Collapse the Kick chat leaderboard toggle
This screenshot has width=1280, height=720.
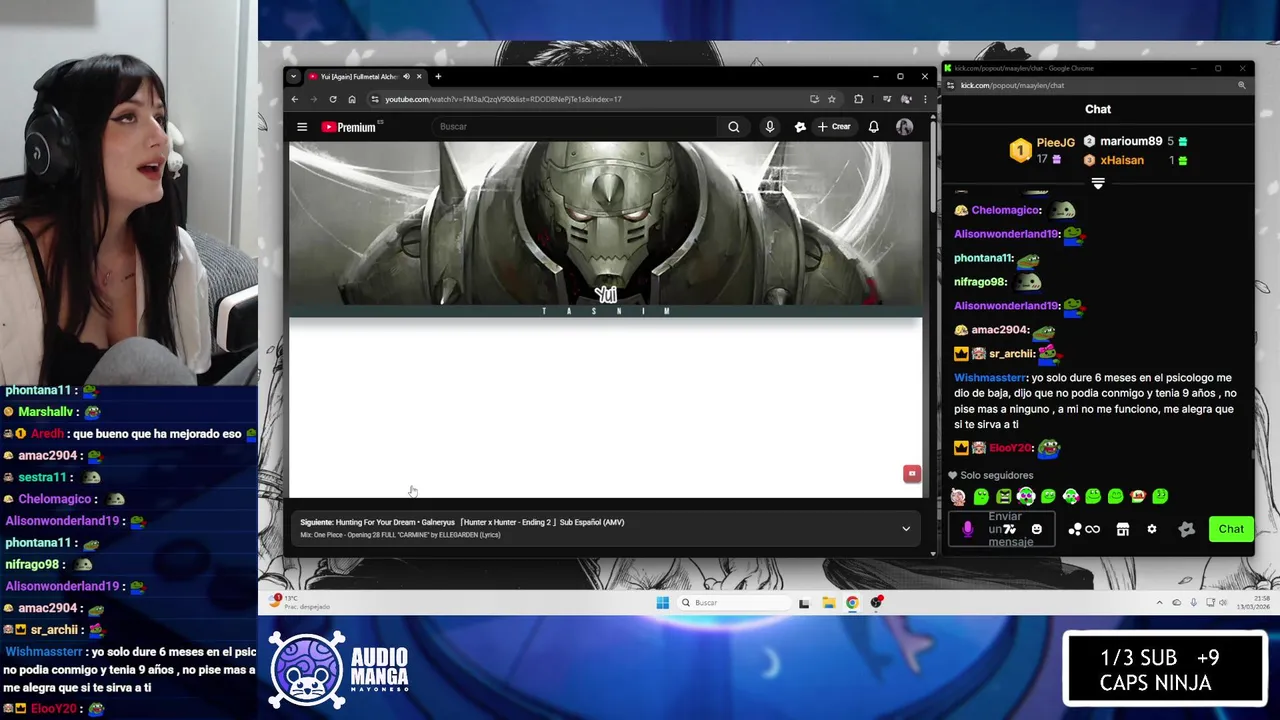tap(1098, 184)
